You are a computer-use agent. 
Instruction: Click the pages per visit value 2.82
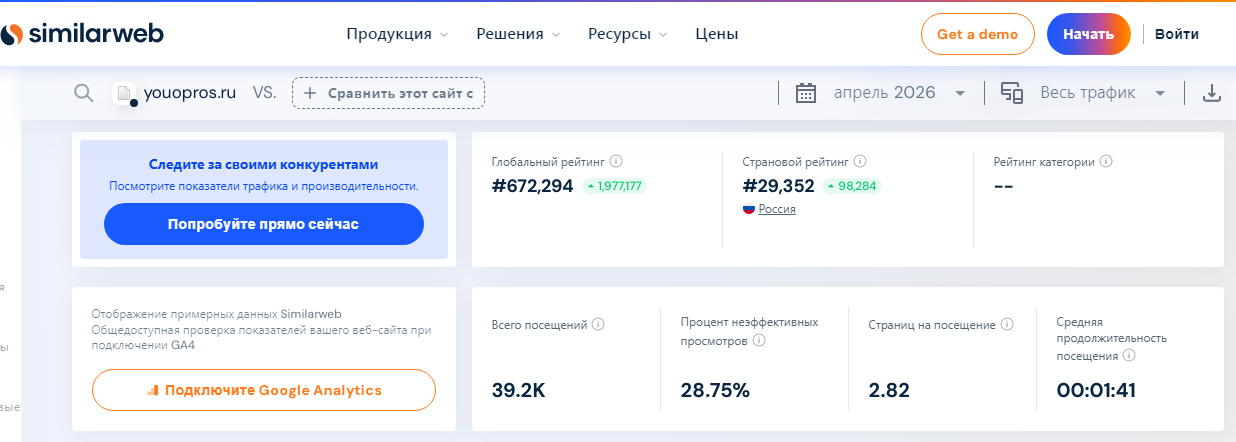[889, 390]
